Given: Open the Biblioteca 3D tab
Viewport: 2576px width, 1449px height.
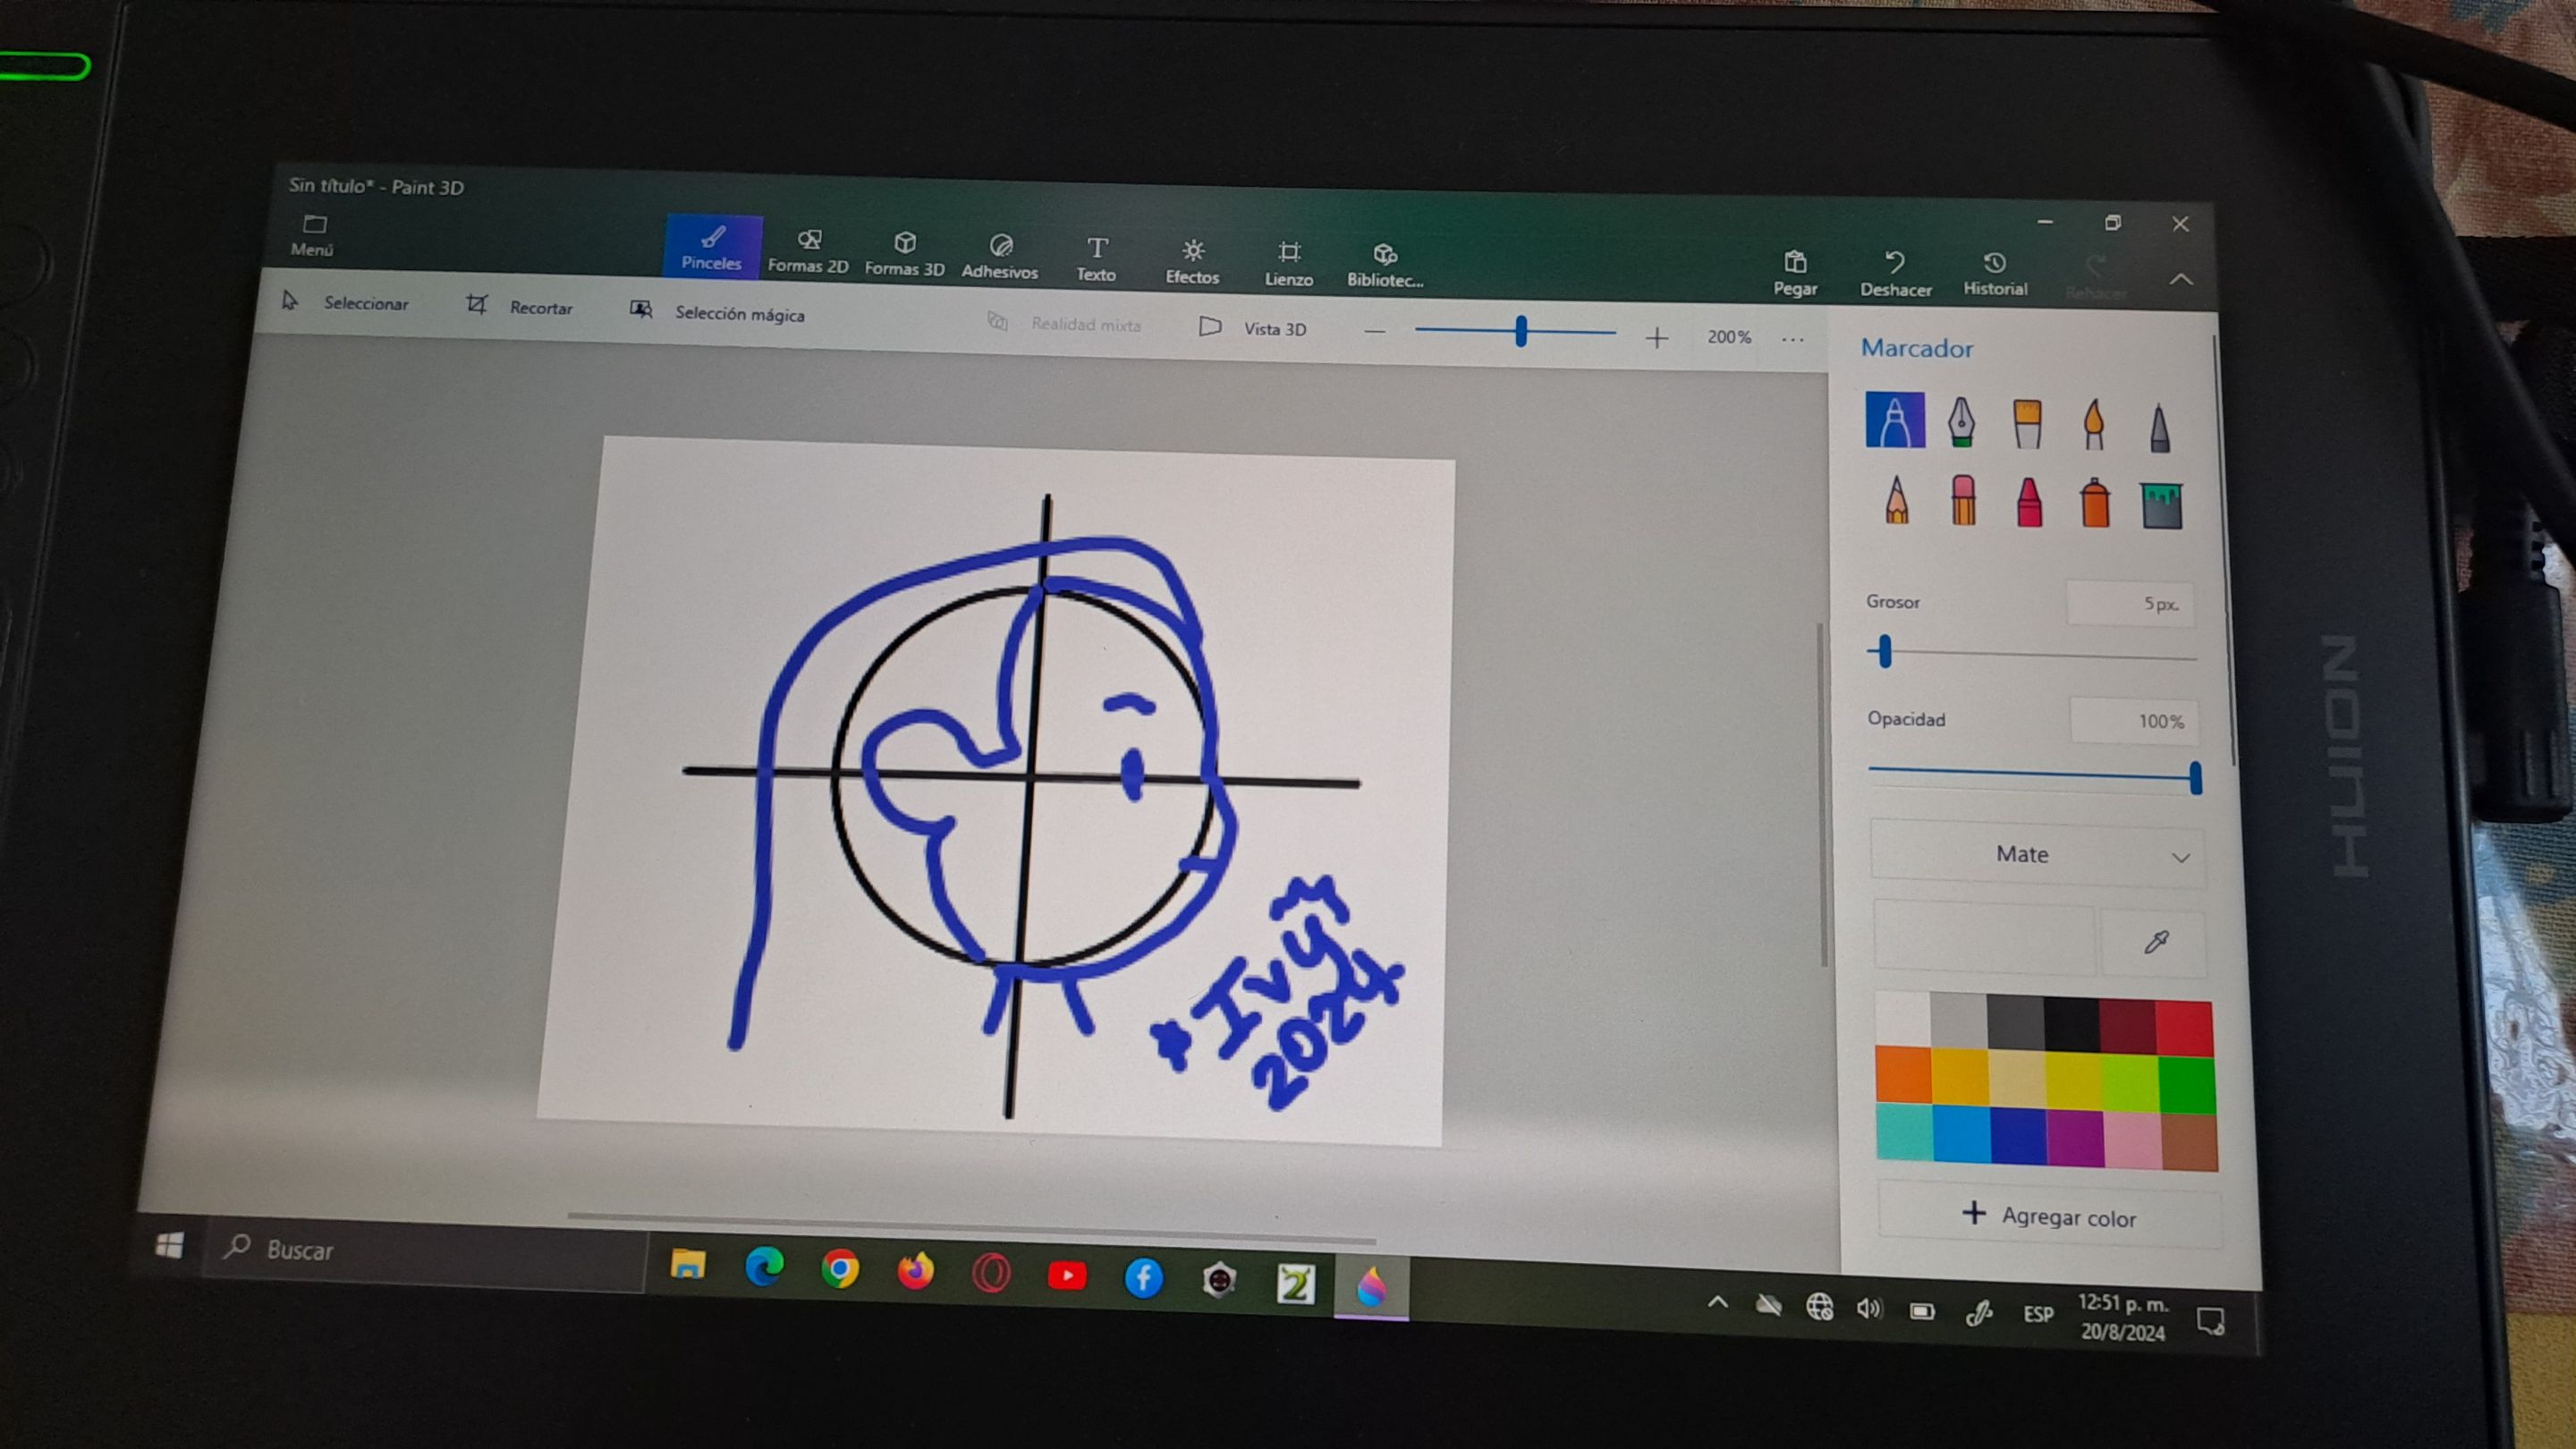Looking at the screenshot, I should [1385, 266].
